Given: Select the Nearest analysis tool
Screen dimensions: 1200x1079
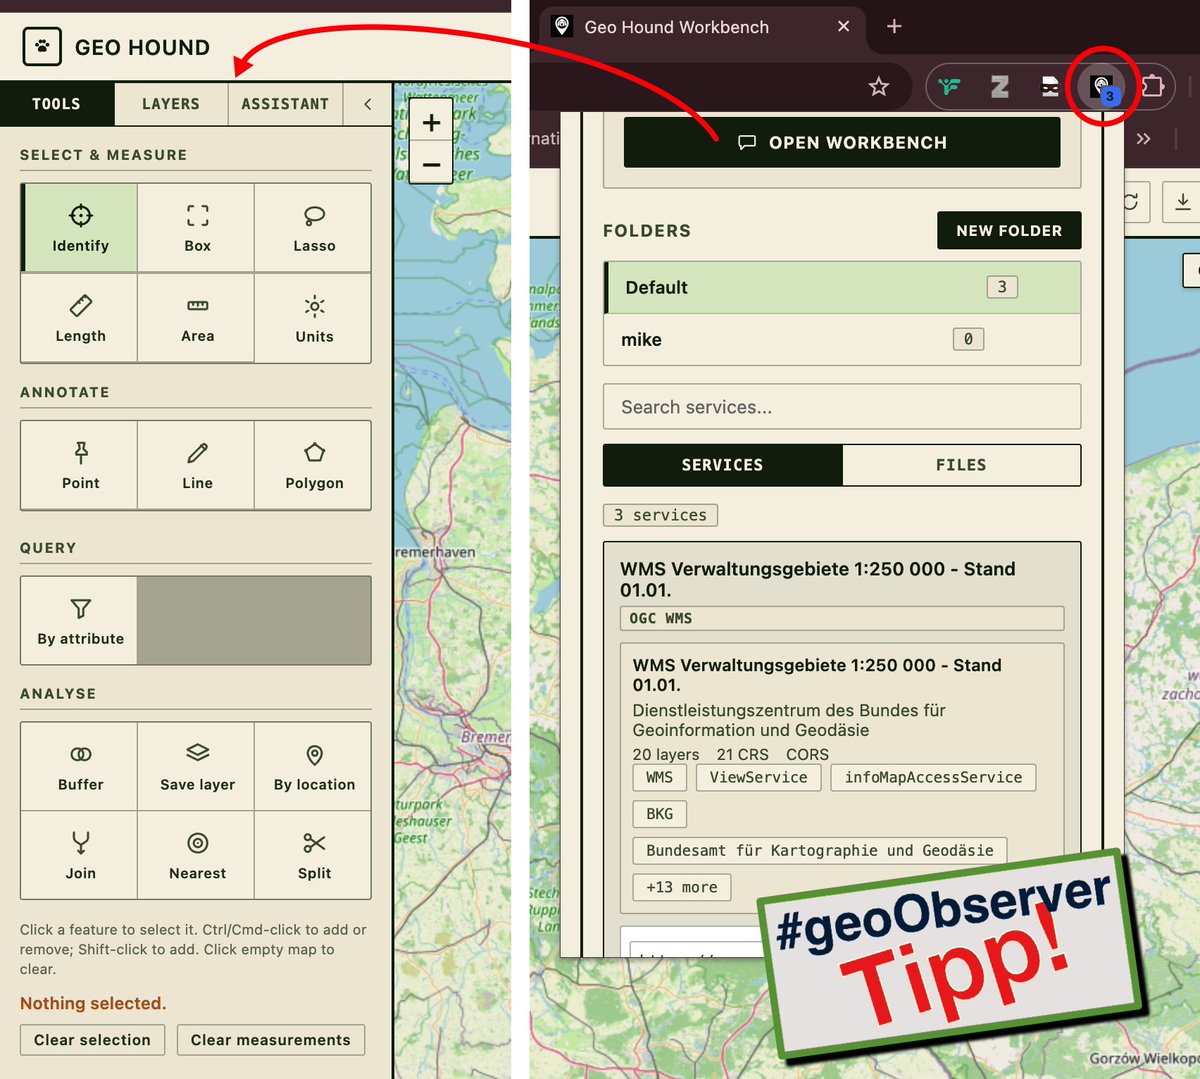Looking at the screenshot, I should (197, 856).
